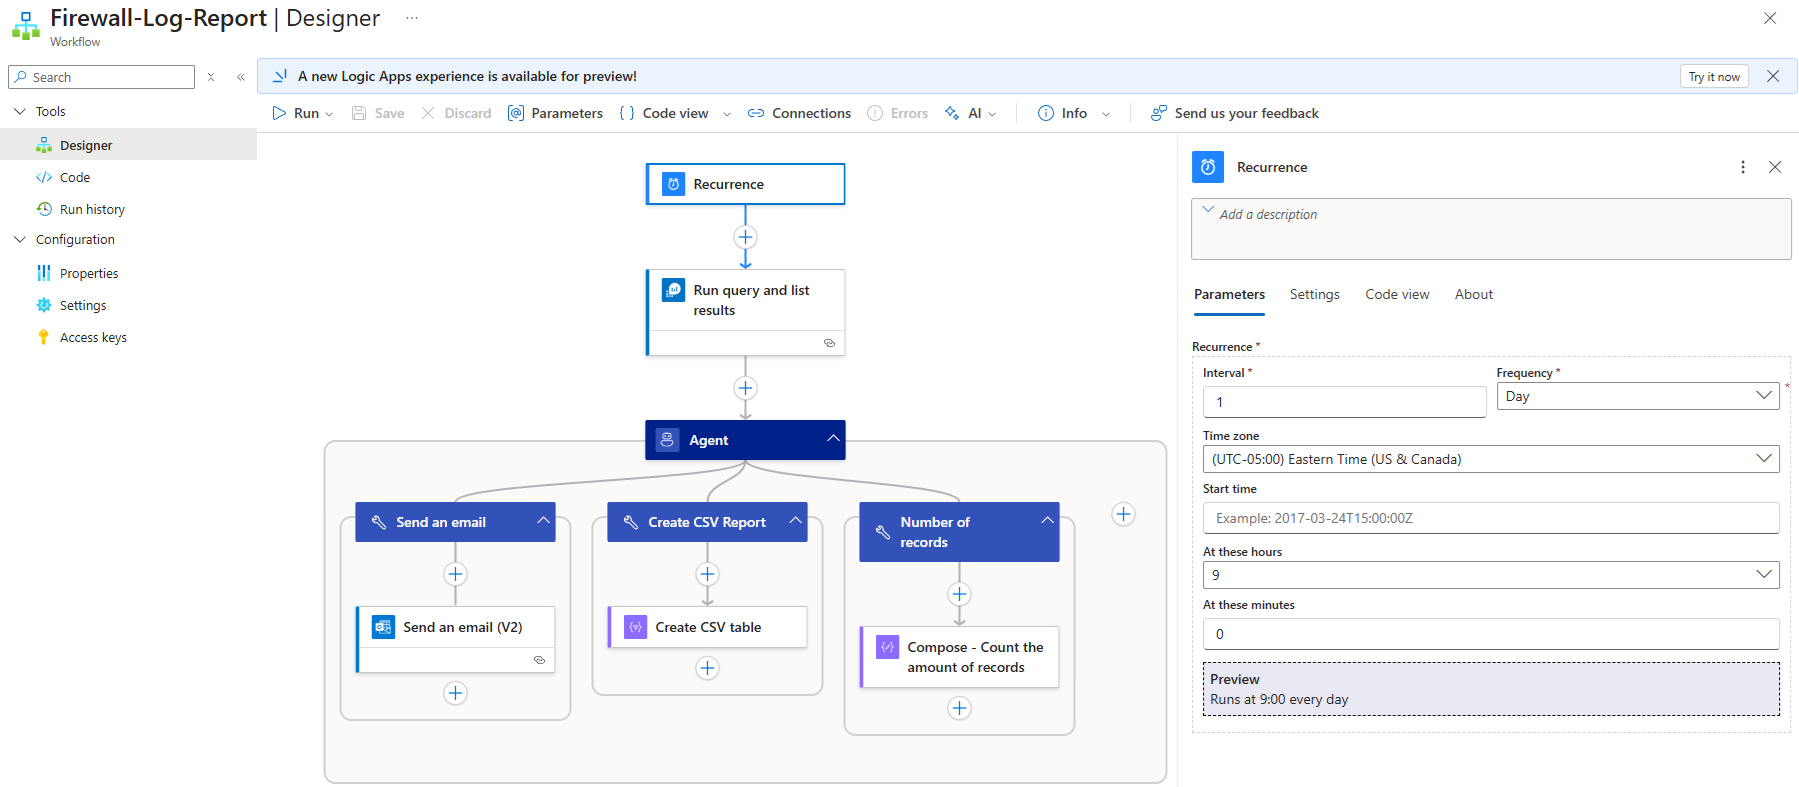Collapse the Tools section in sidebar

(20, 111)
